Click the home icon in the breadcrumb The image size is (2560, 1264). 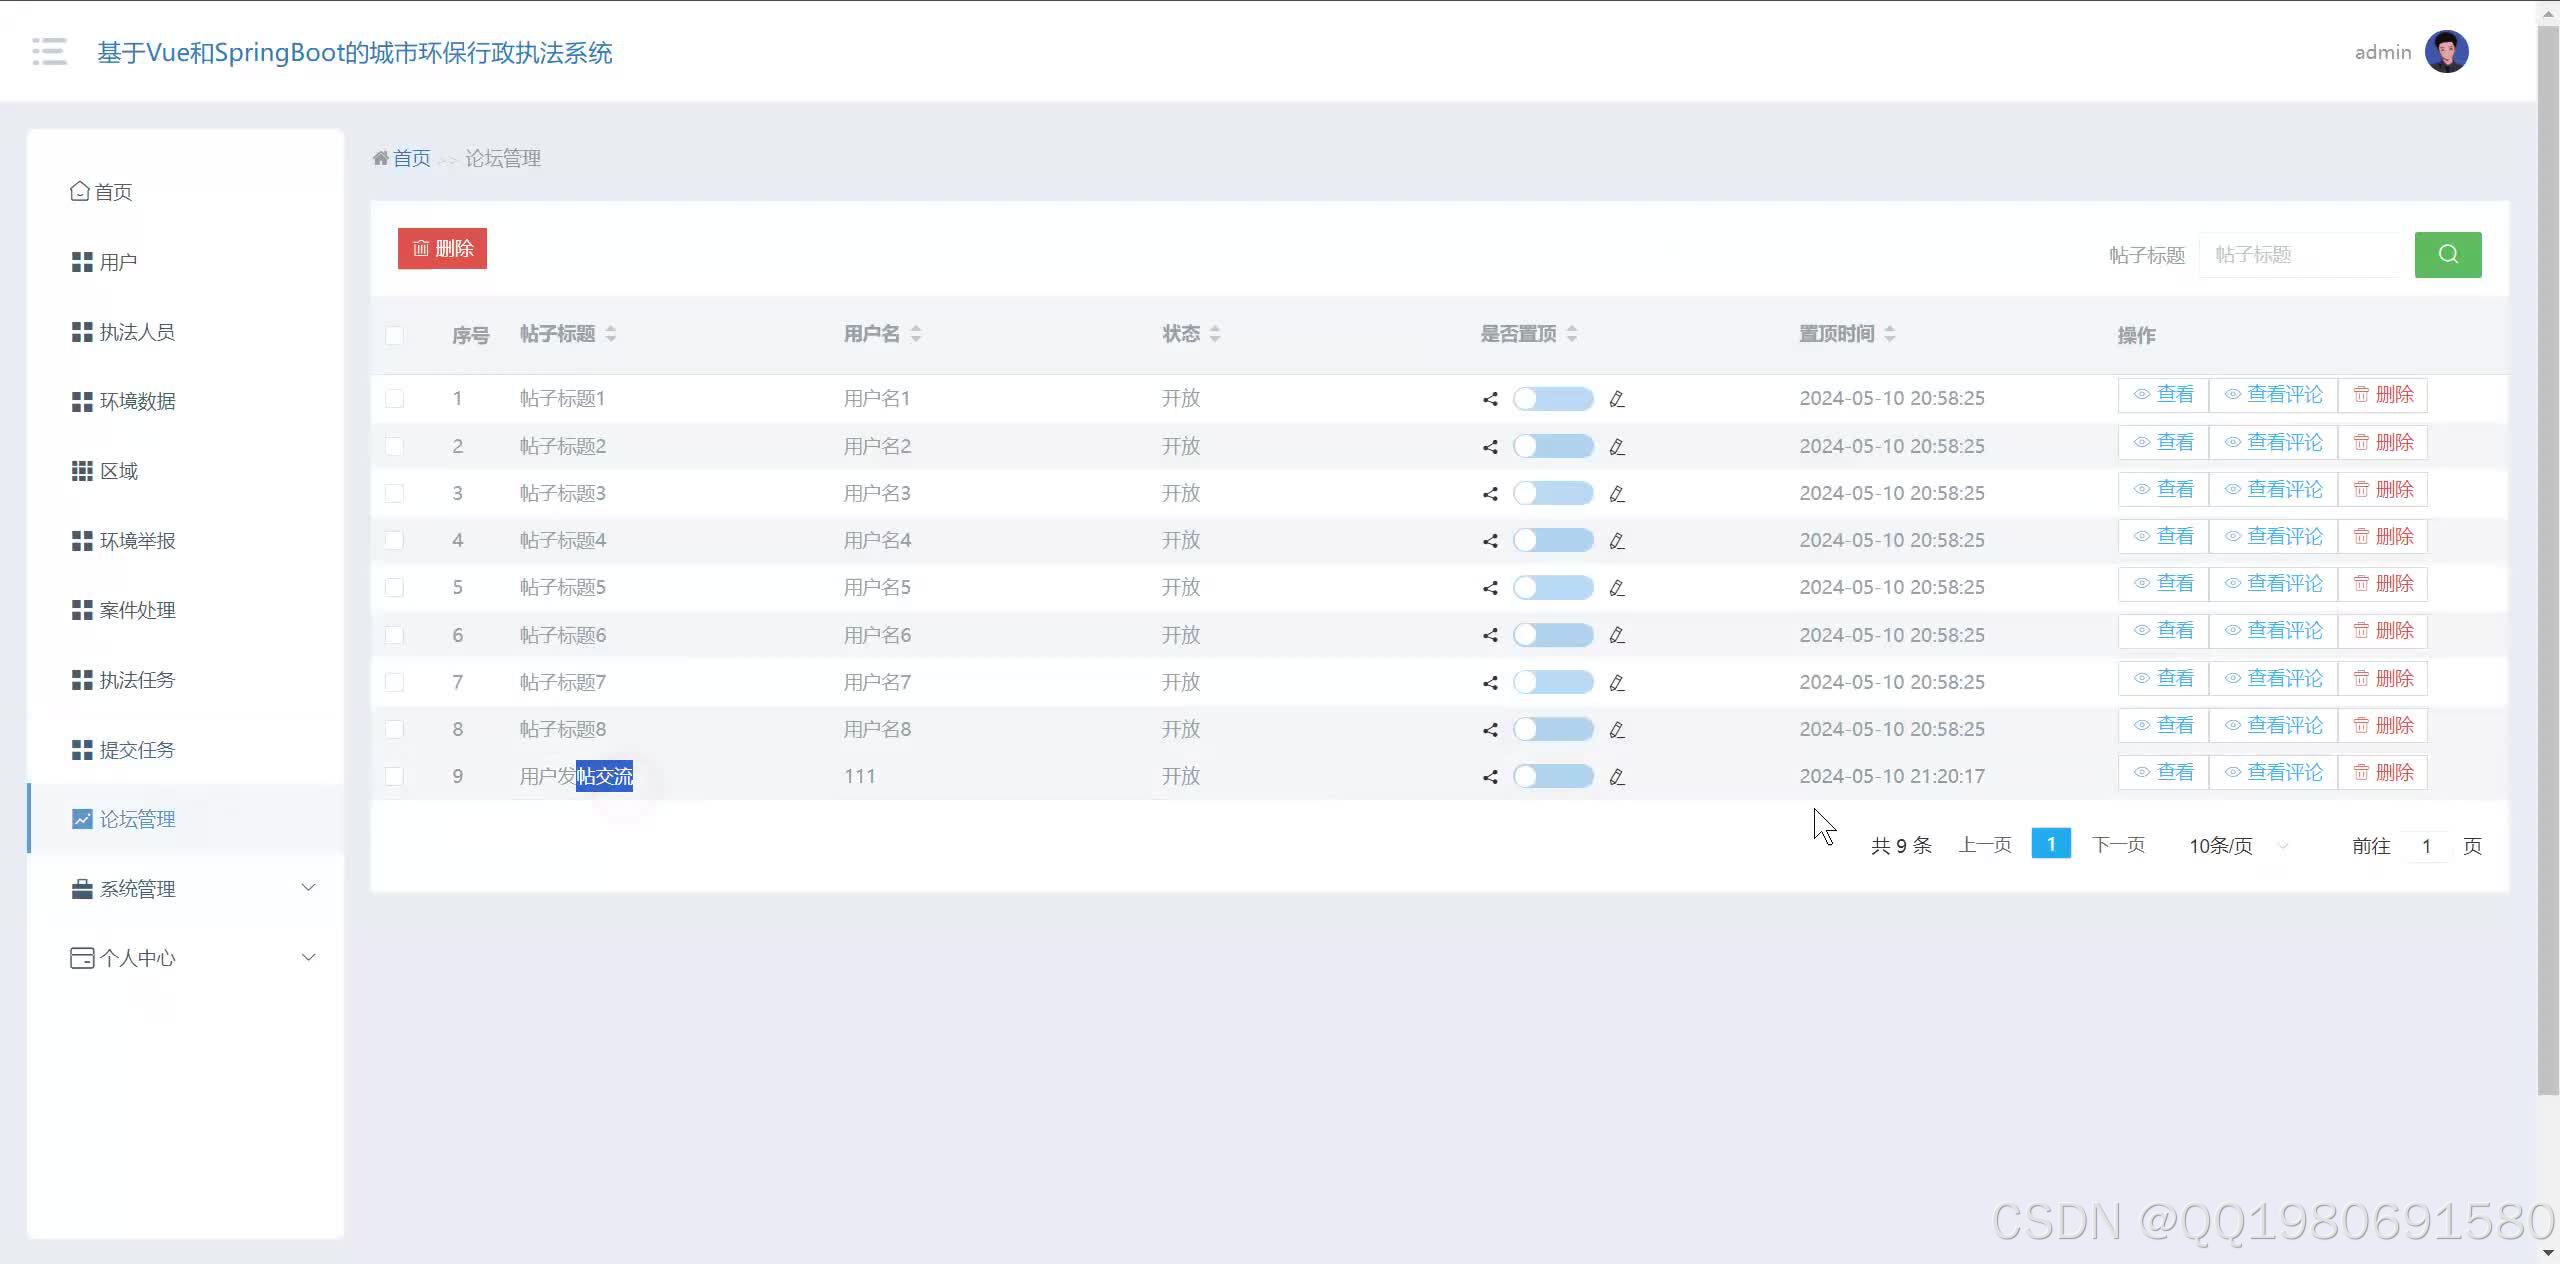381,158
